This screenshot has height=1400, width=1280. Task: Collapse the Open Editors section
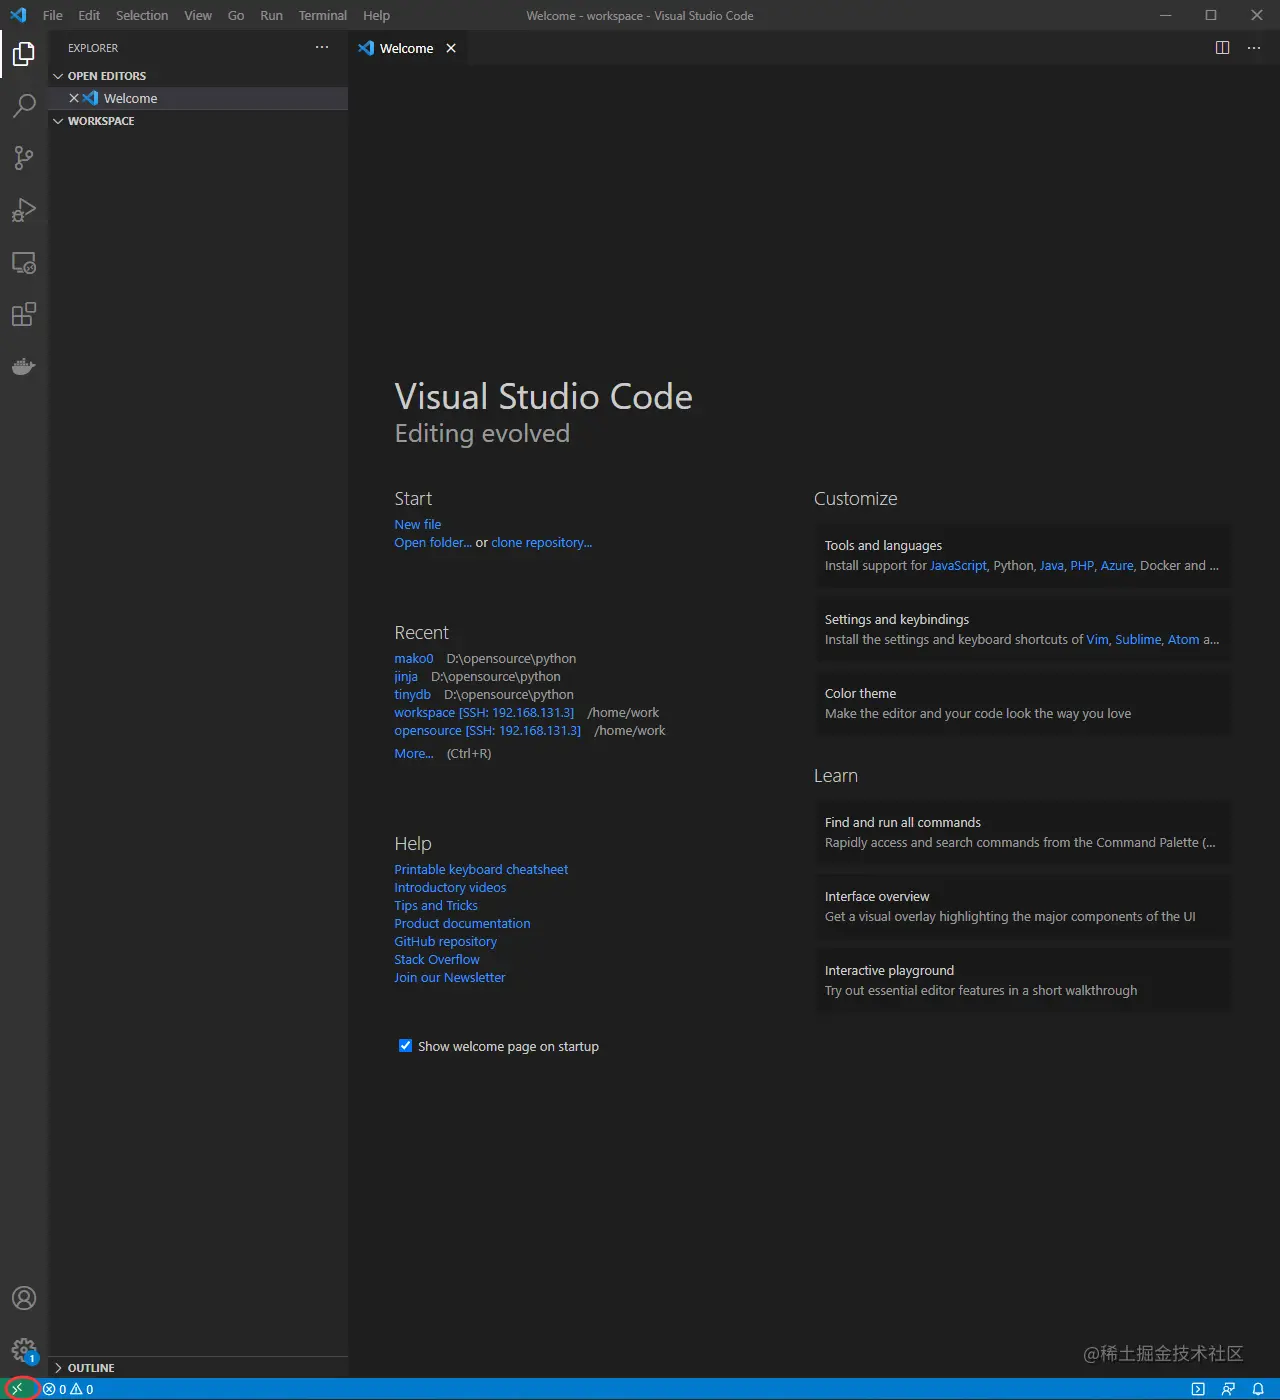click(58, 76)
